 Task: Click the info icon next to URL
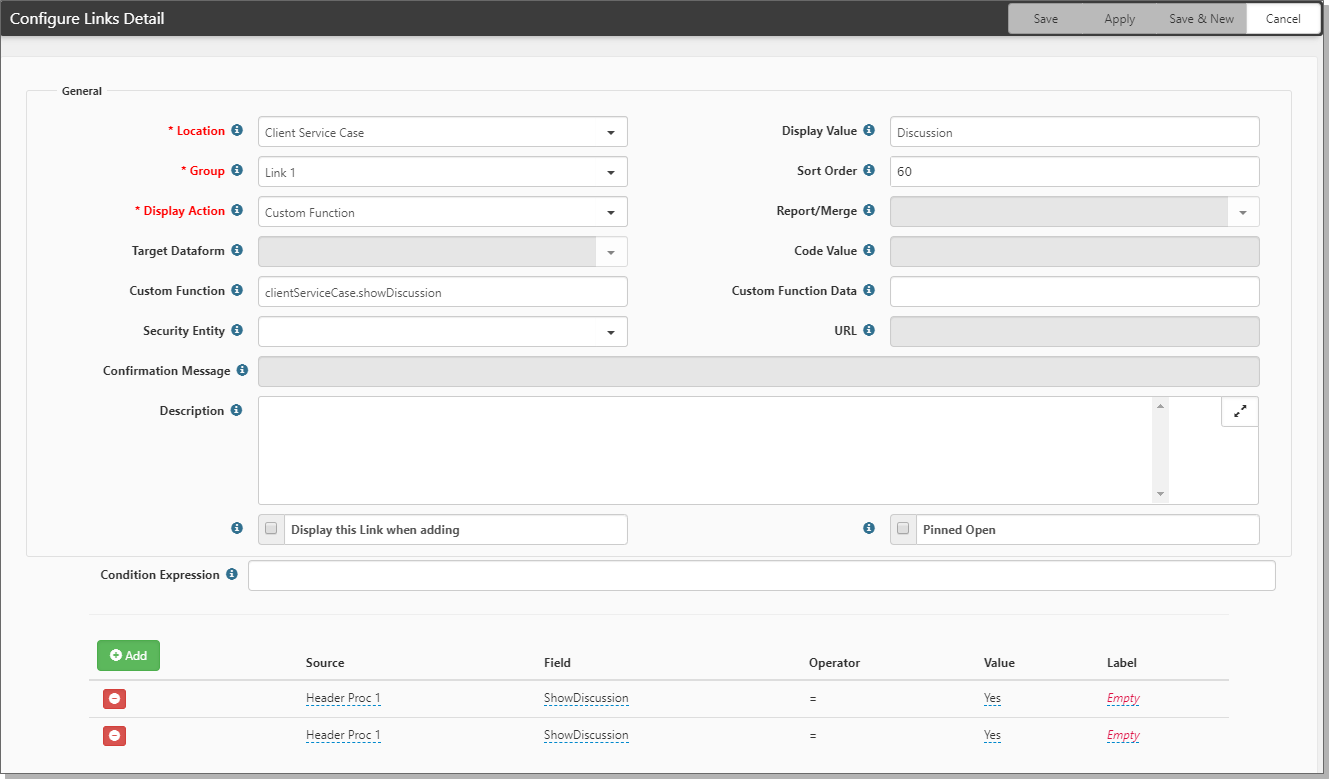point(869,331)
